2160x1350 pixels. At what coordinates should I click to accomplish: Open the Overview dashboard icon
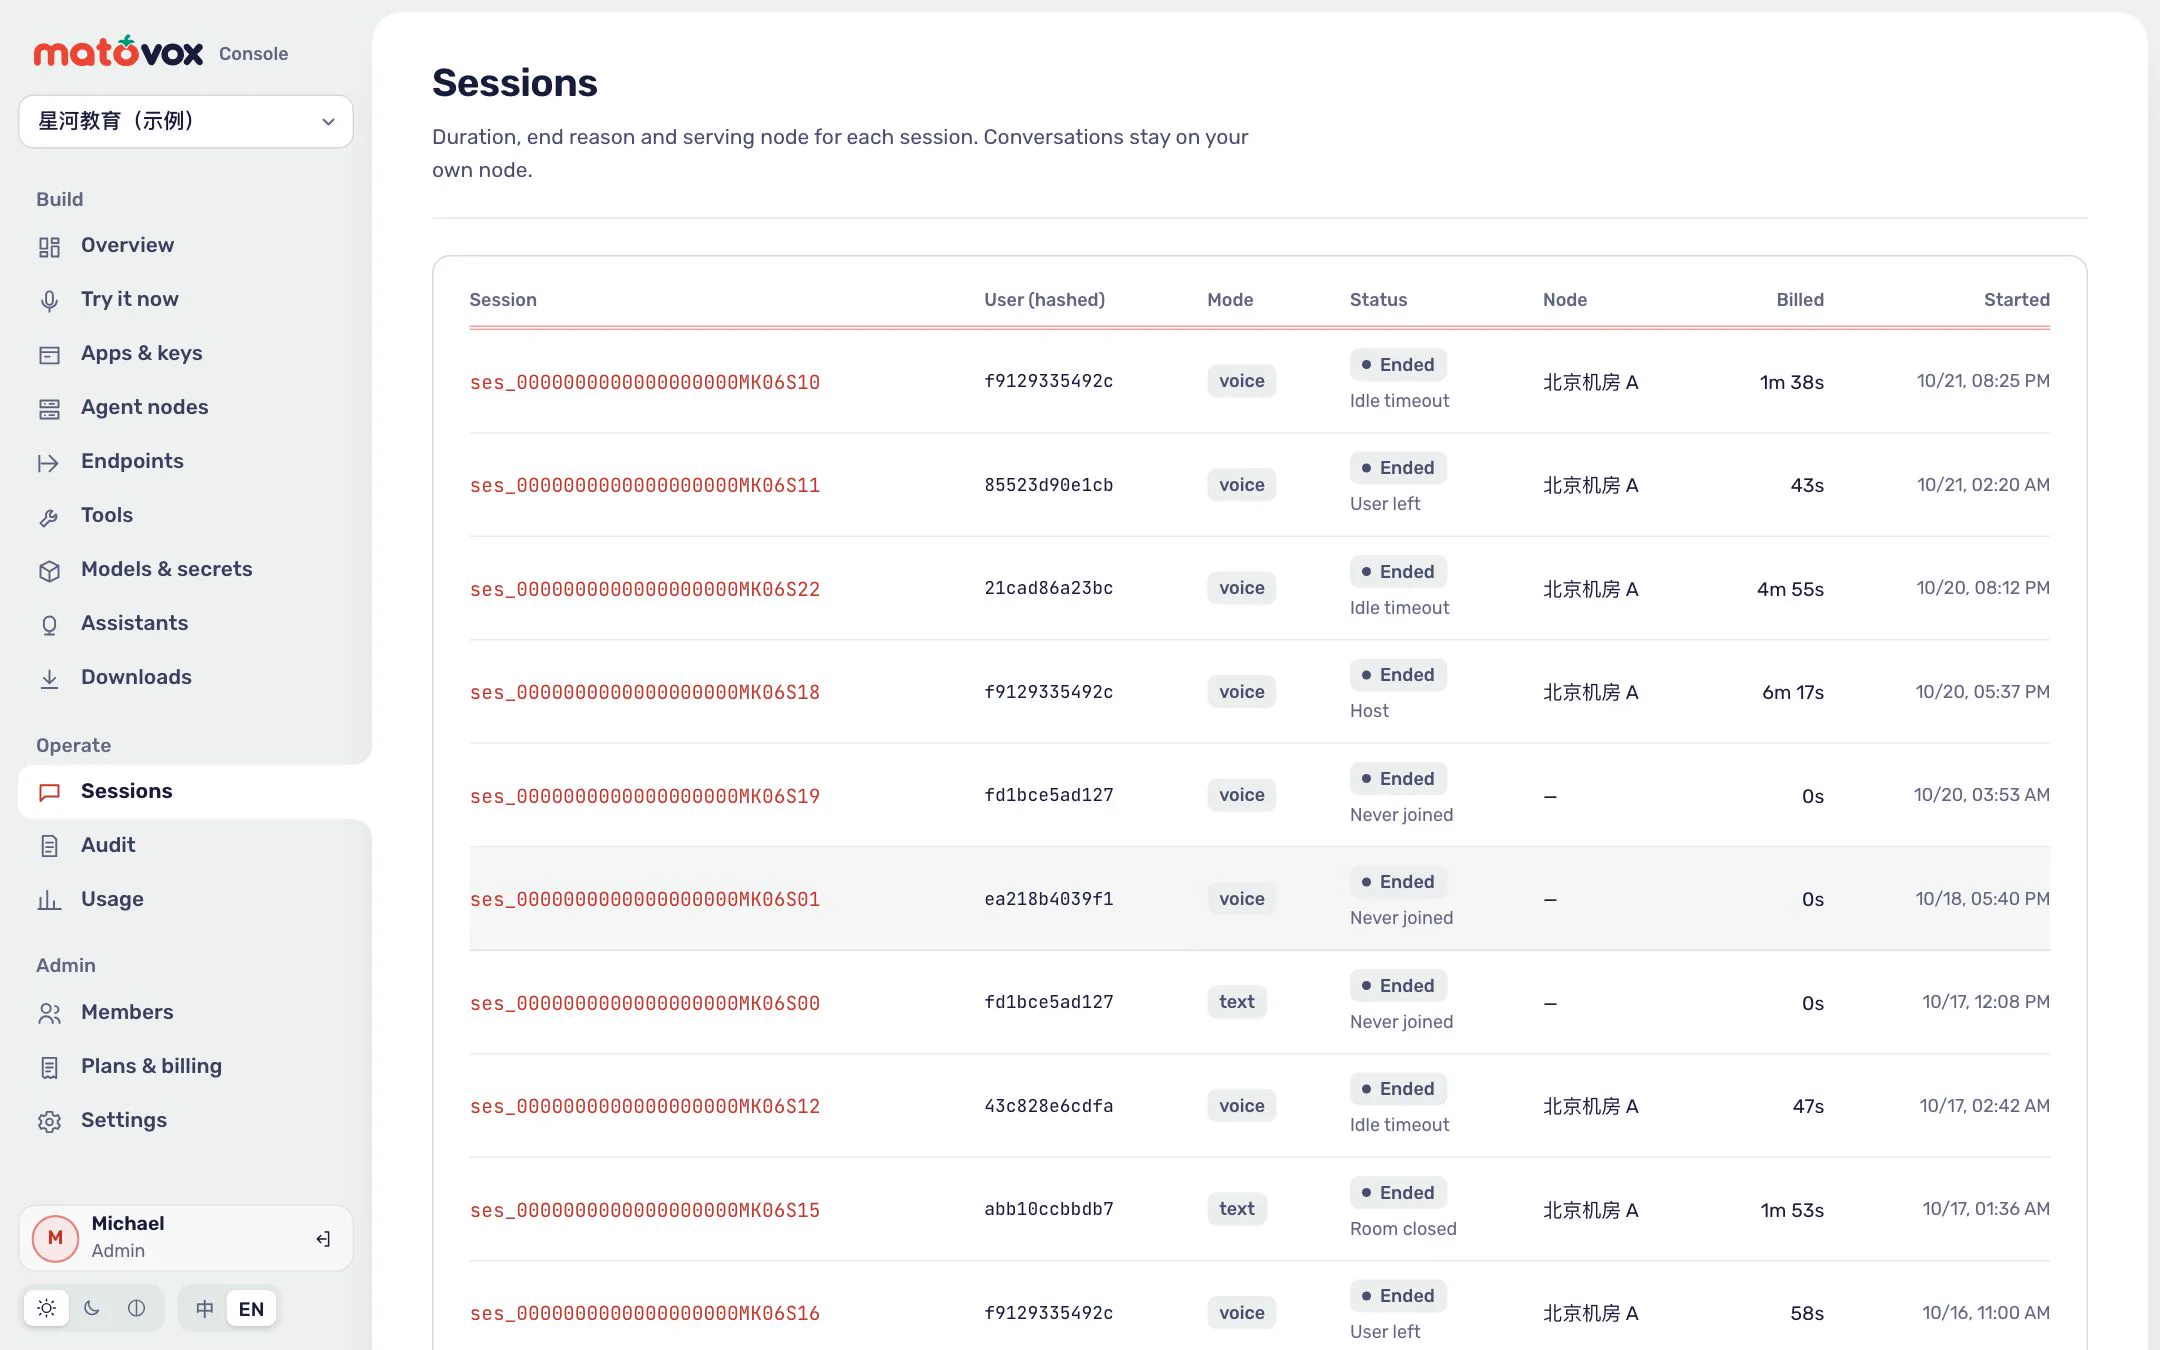(49, 246)
